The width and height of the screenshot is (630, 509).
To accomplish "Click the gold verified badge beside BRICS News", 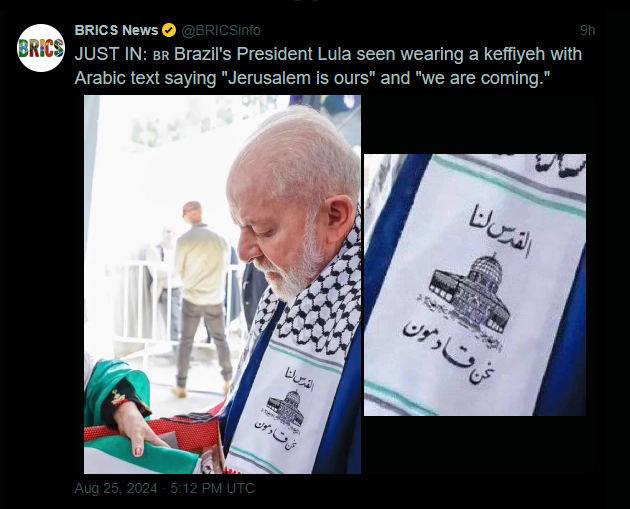I will 169,30.
